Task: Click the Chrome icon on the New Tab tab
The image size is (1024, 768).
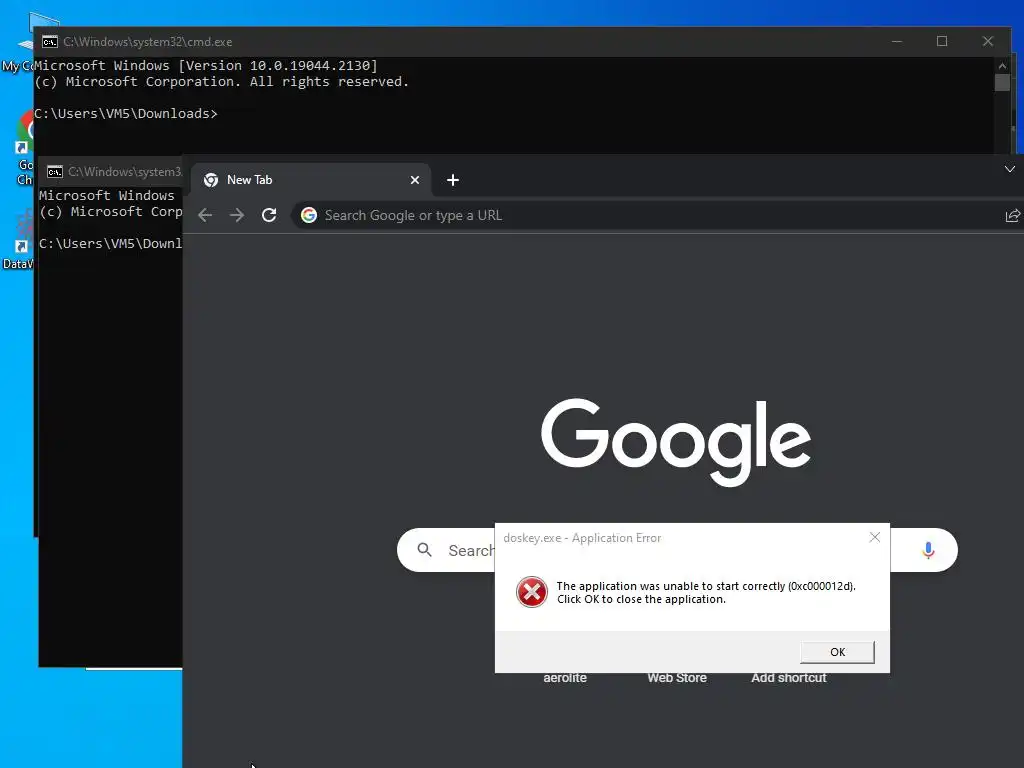Action: (211, 180)
